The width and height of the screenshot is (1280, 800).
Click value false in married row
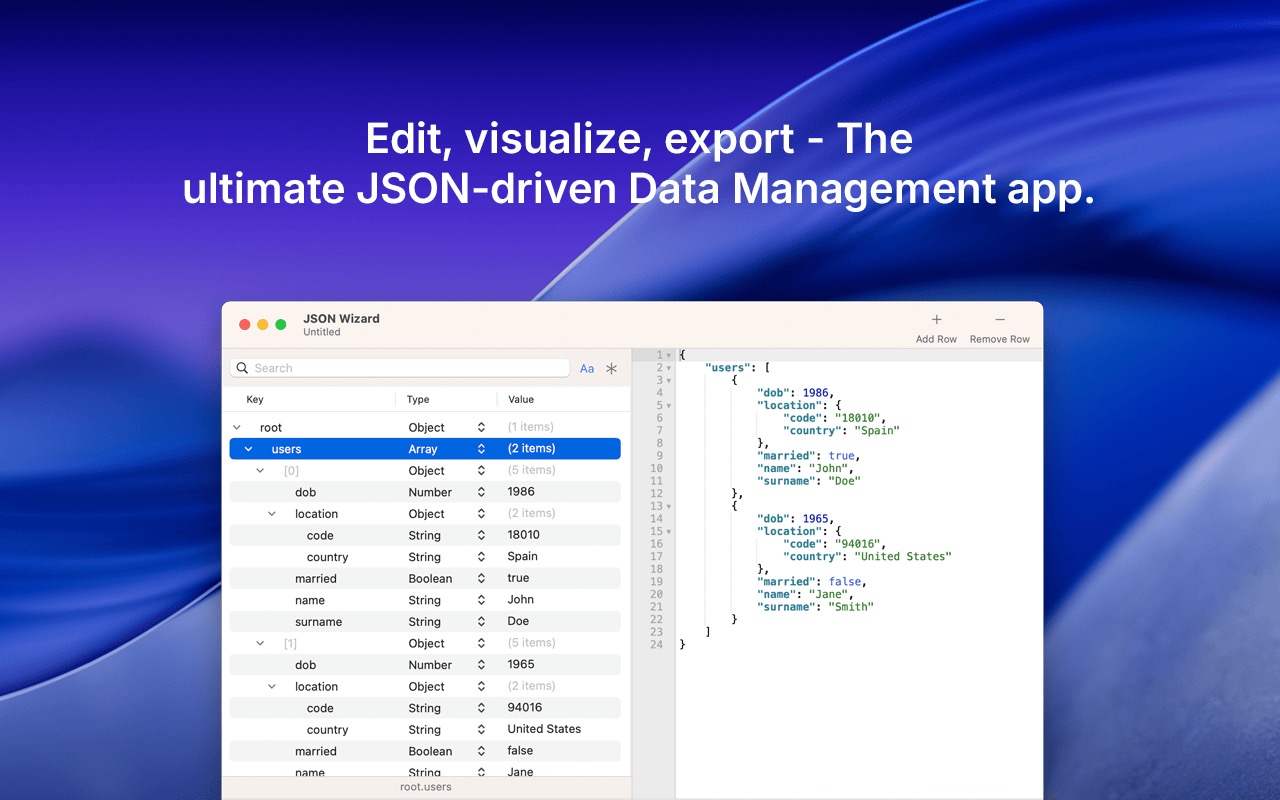(x=520, y=751)
